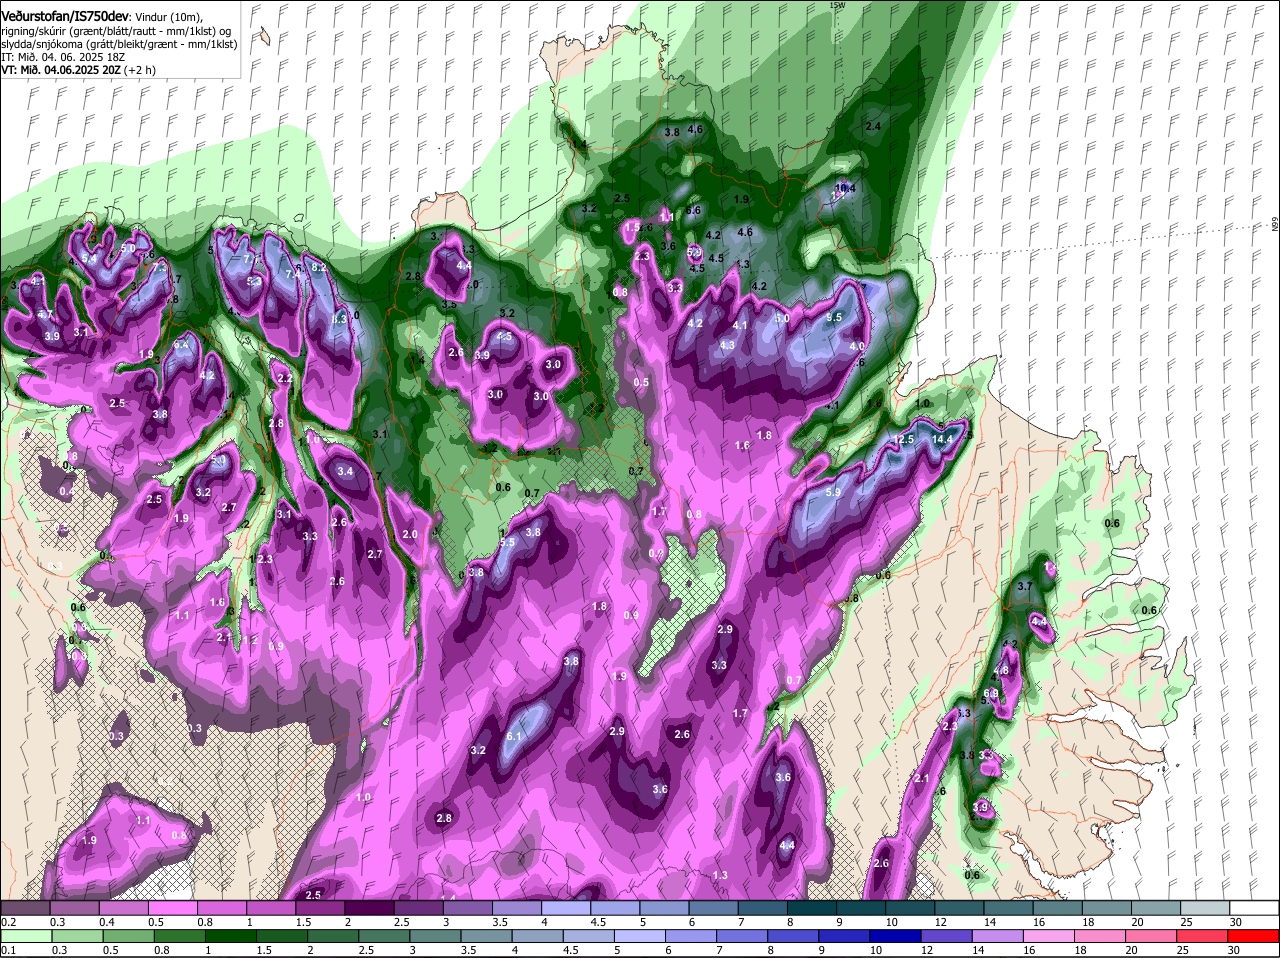This screenshot has height=958, width=1280.
Task: Select the dark mauve 0.2 swatch in the snow legend
Action: click(x=26, y=908)
